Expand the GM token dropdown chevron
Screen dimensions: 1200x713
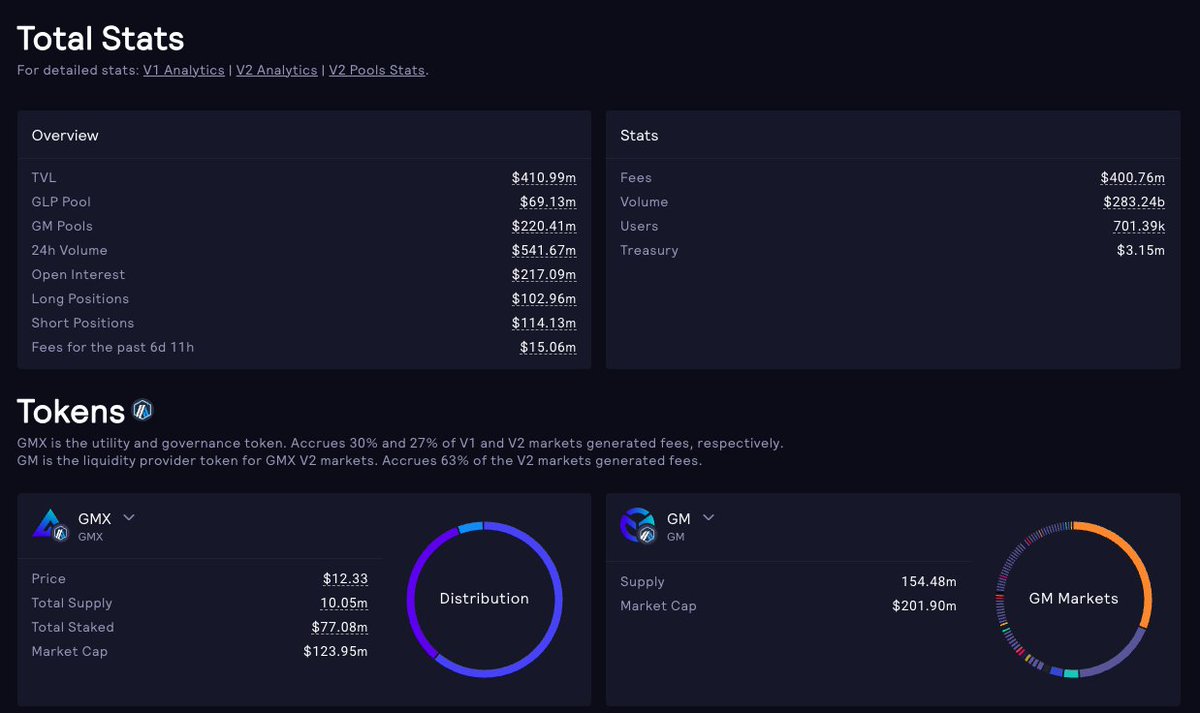(708, 517)
